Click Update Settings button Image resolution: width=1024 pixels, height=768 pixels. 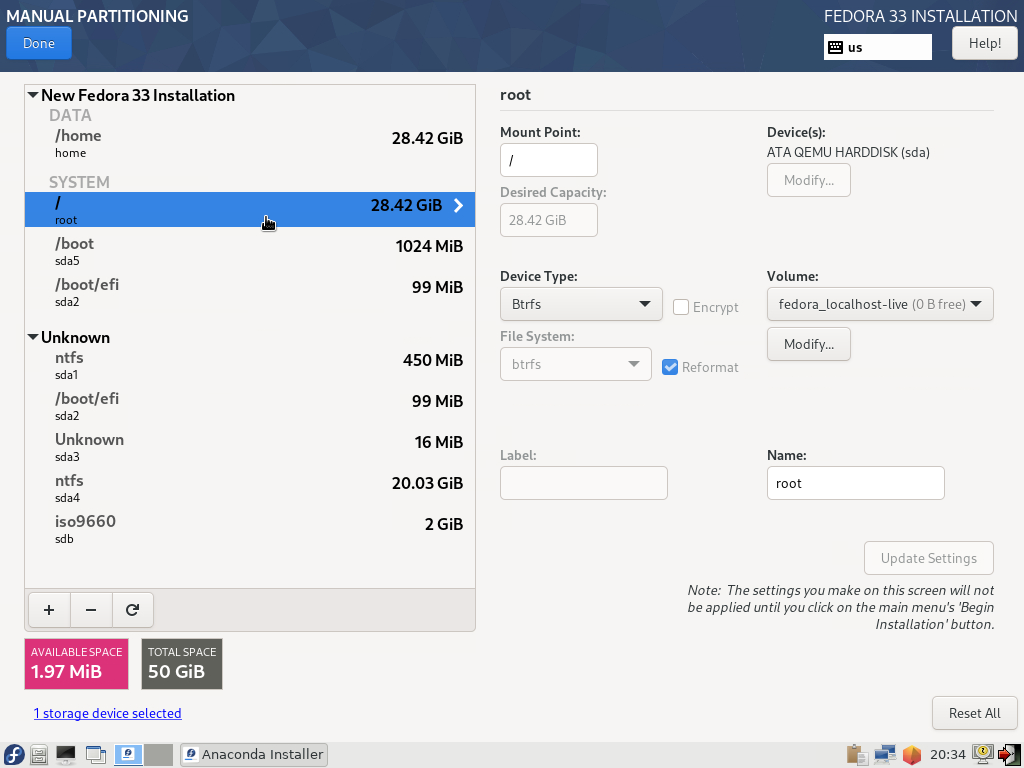929,558
